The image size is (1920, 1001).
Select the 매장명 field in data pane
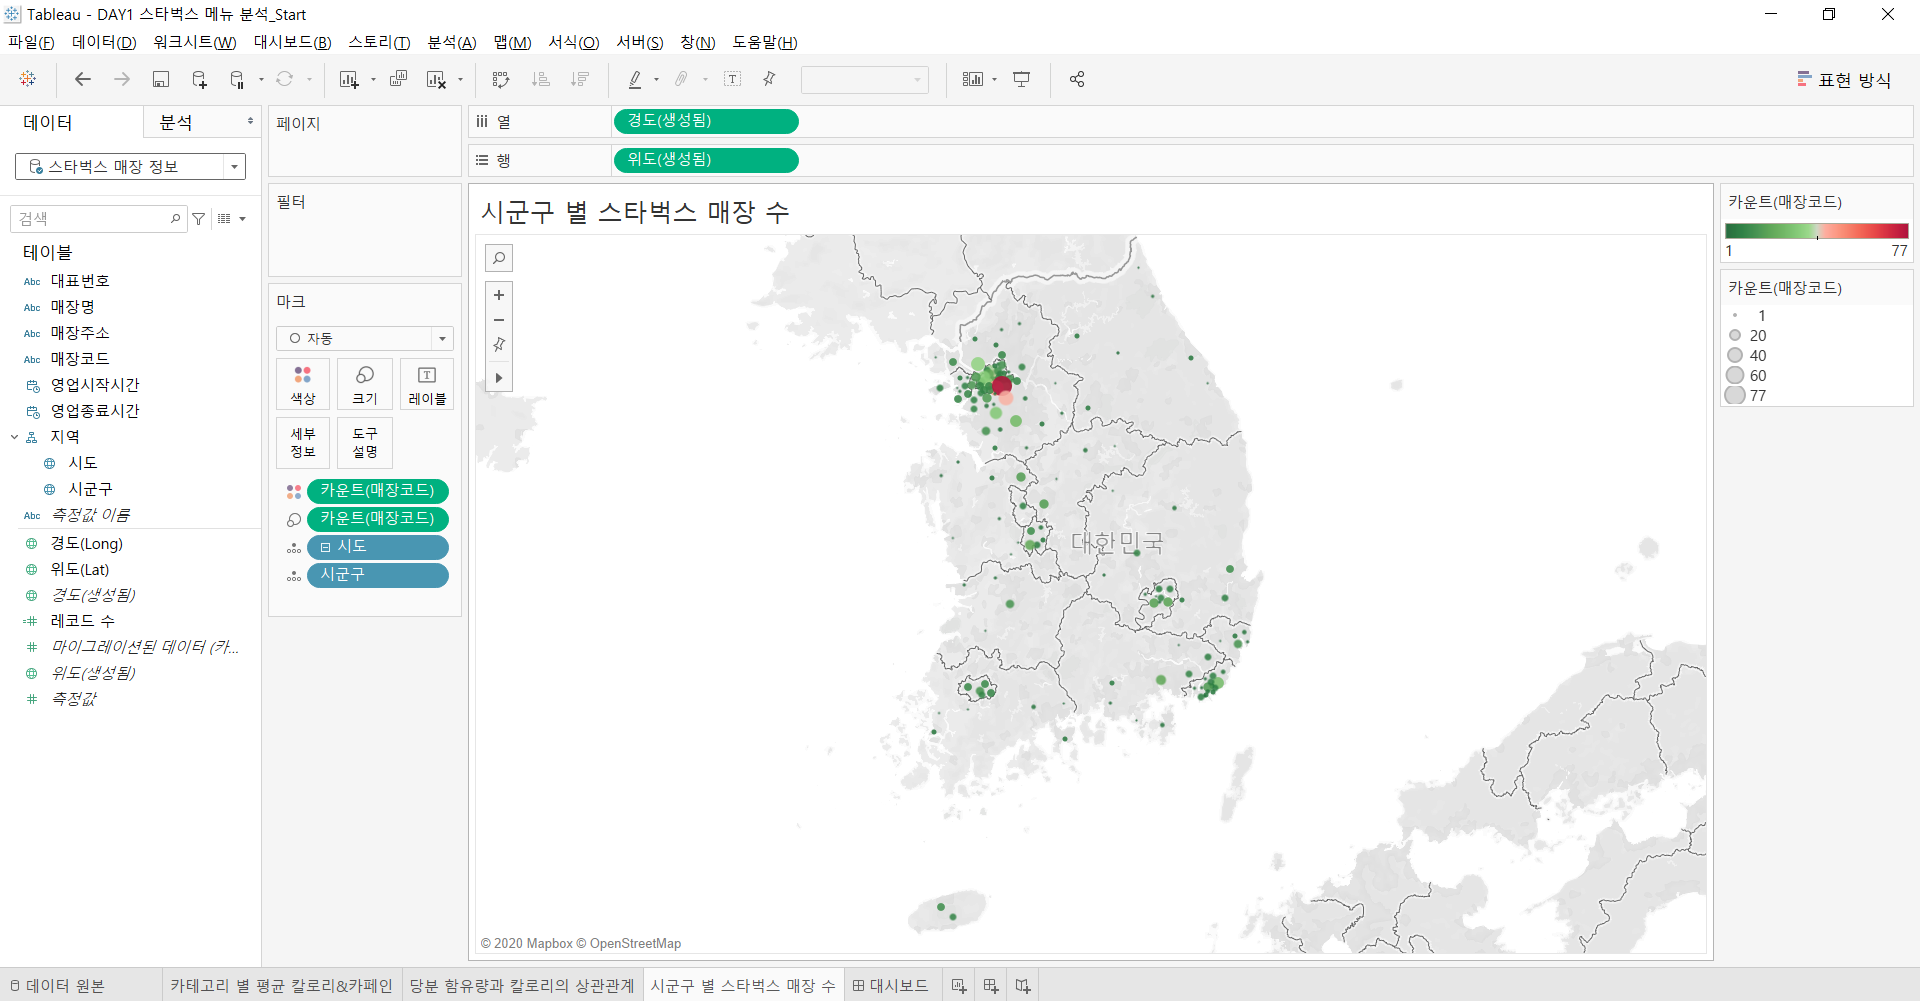point(73,307)
